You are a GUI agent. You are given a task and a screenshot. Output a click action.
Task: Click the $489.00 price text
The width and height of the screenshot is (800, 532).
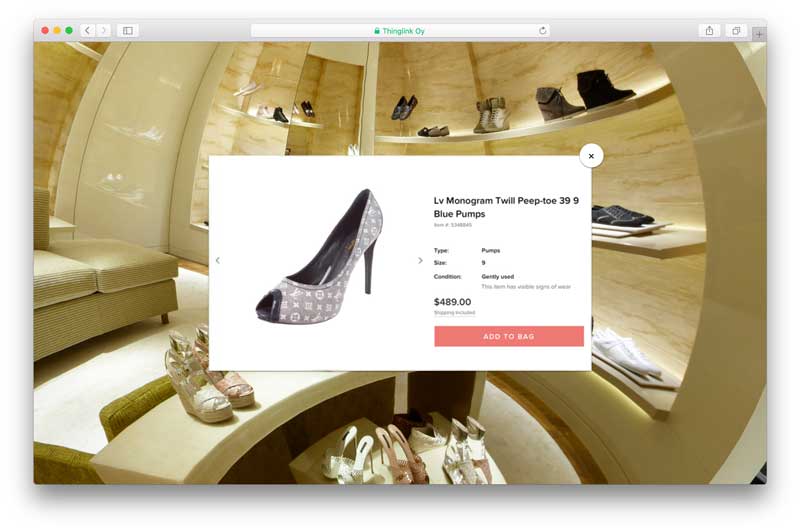452,301
